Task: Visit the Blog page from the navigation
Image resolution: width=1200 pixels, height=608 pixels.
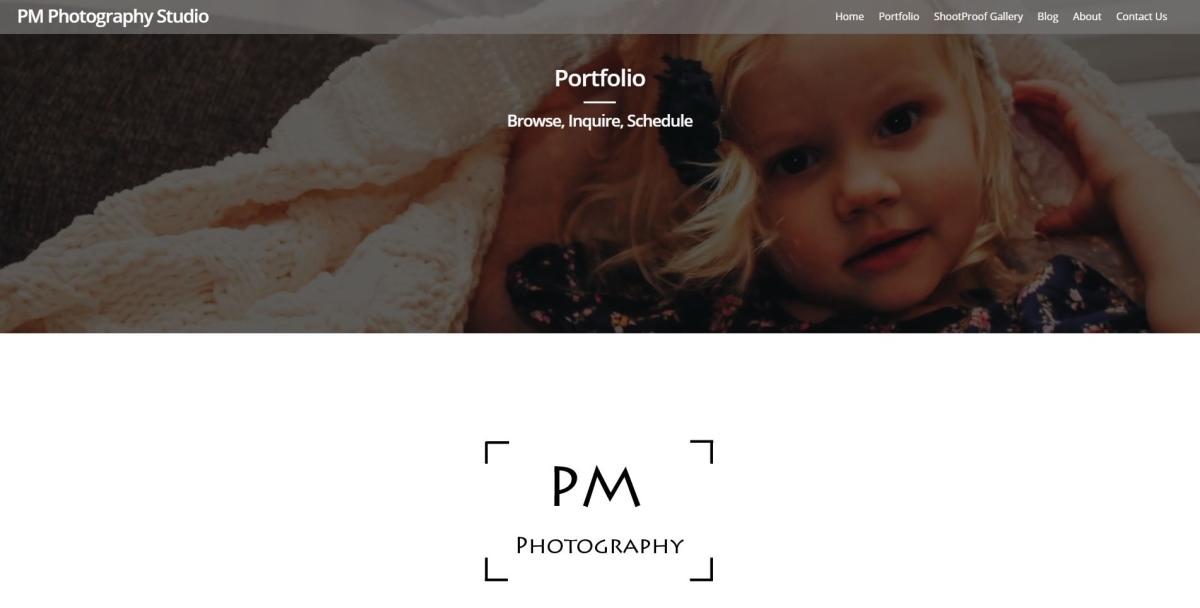Action: [1048, 16]
